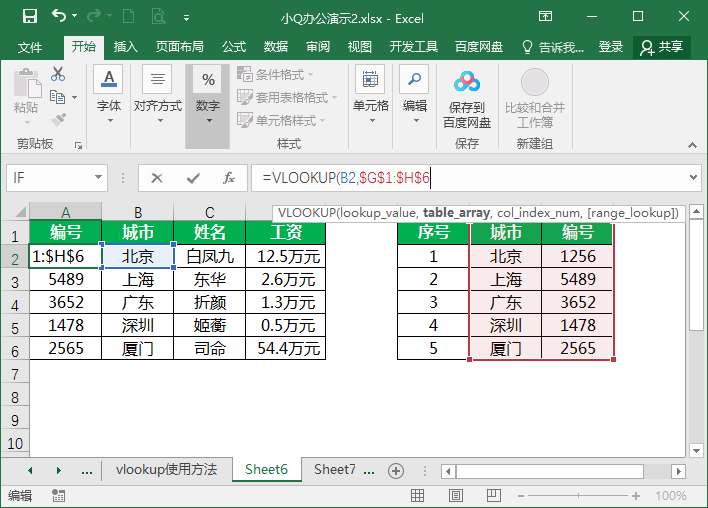This screenshot has height=508, width=708.
Task: Click the 共享 share button
Action: 661,47
